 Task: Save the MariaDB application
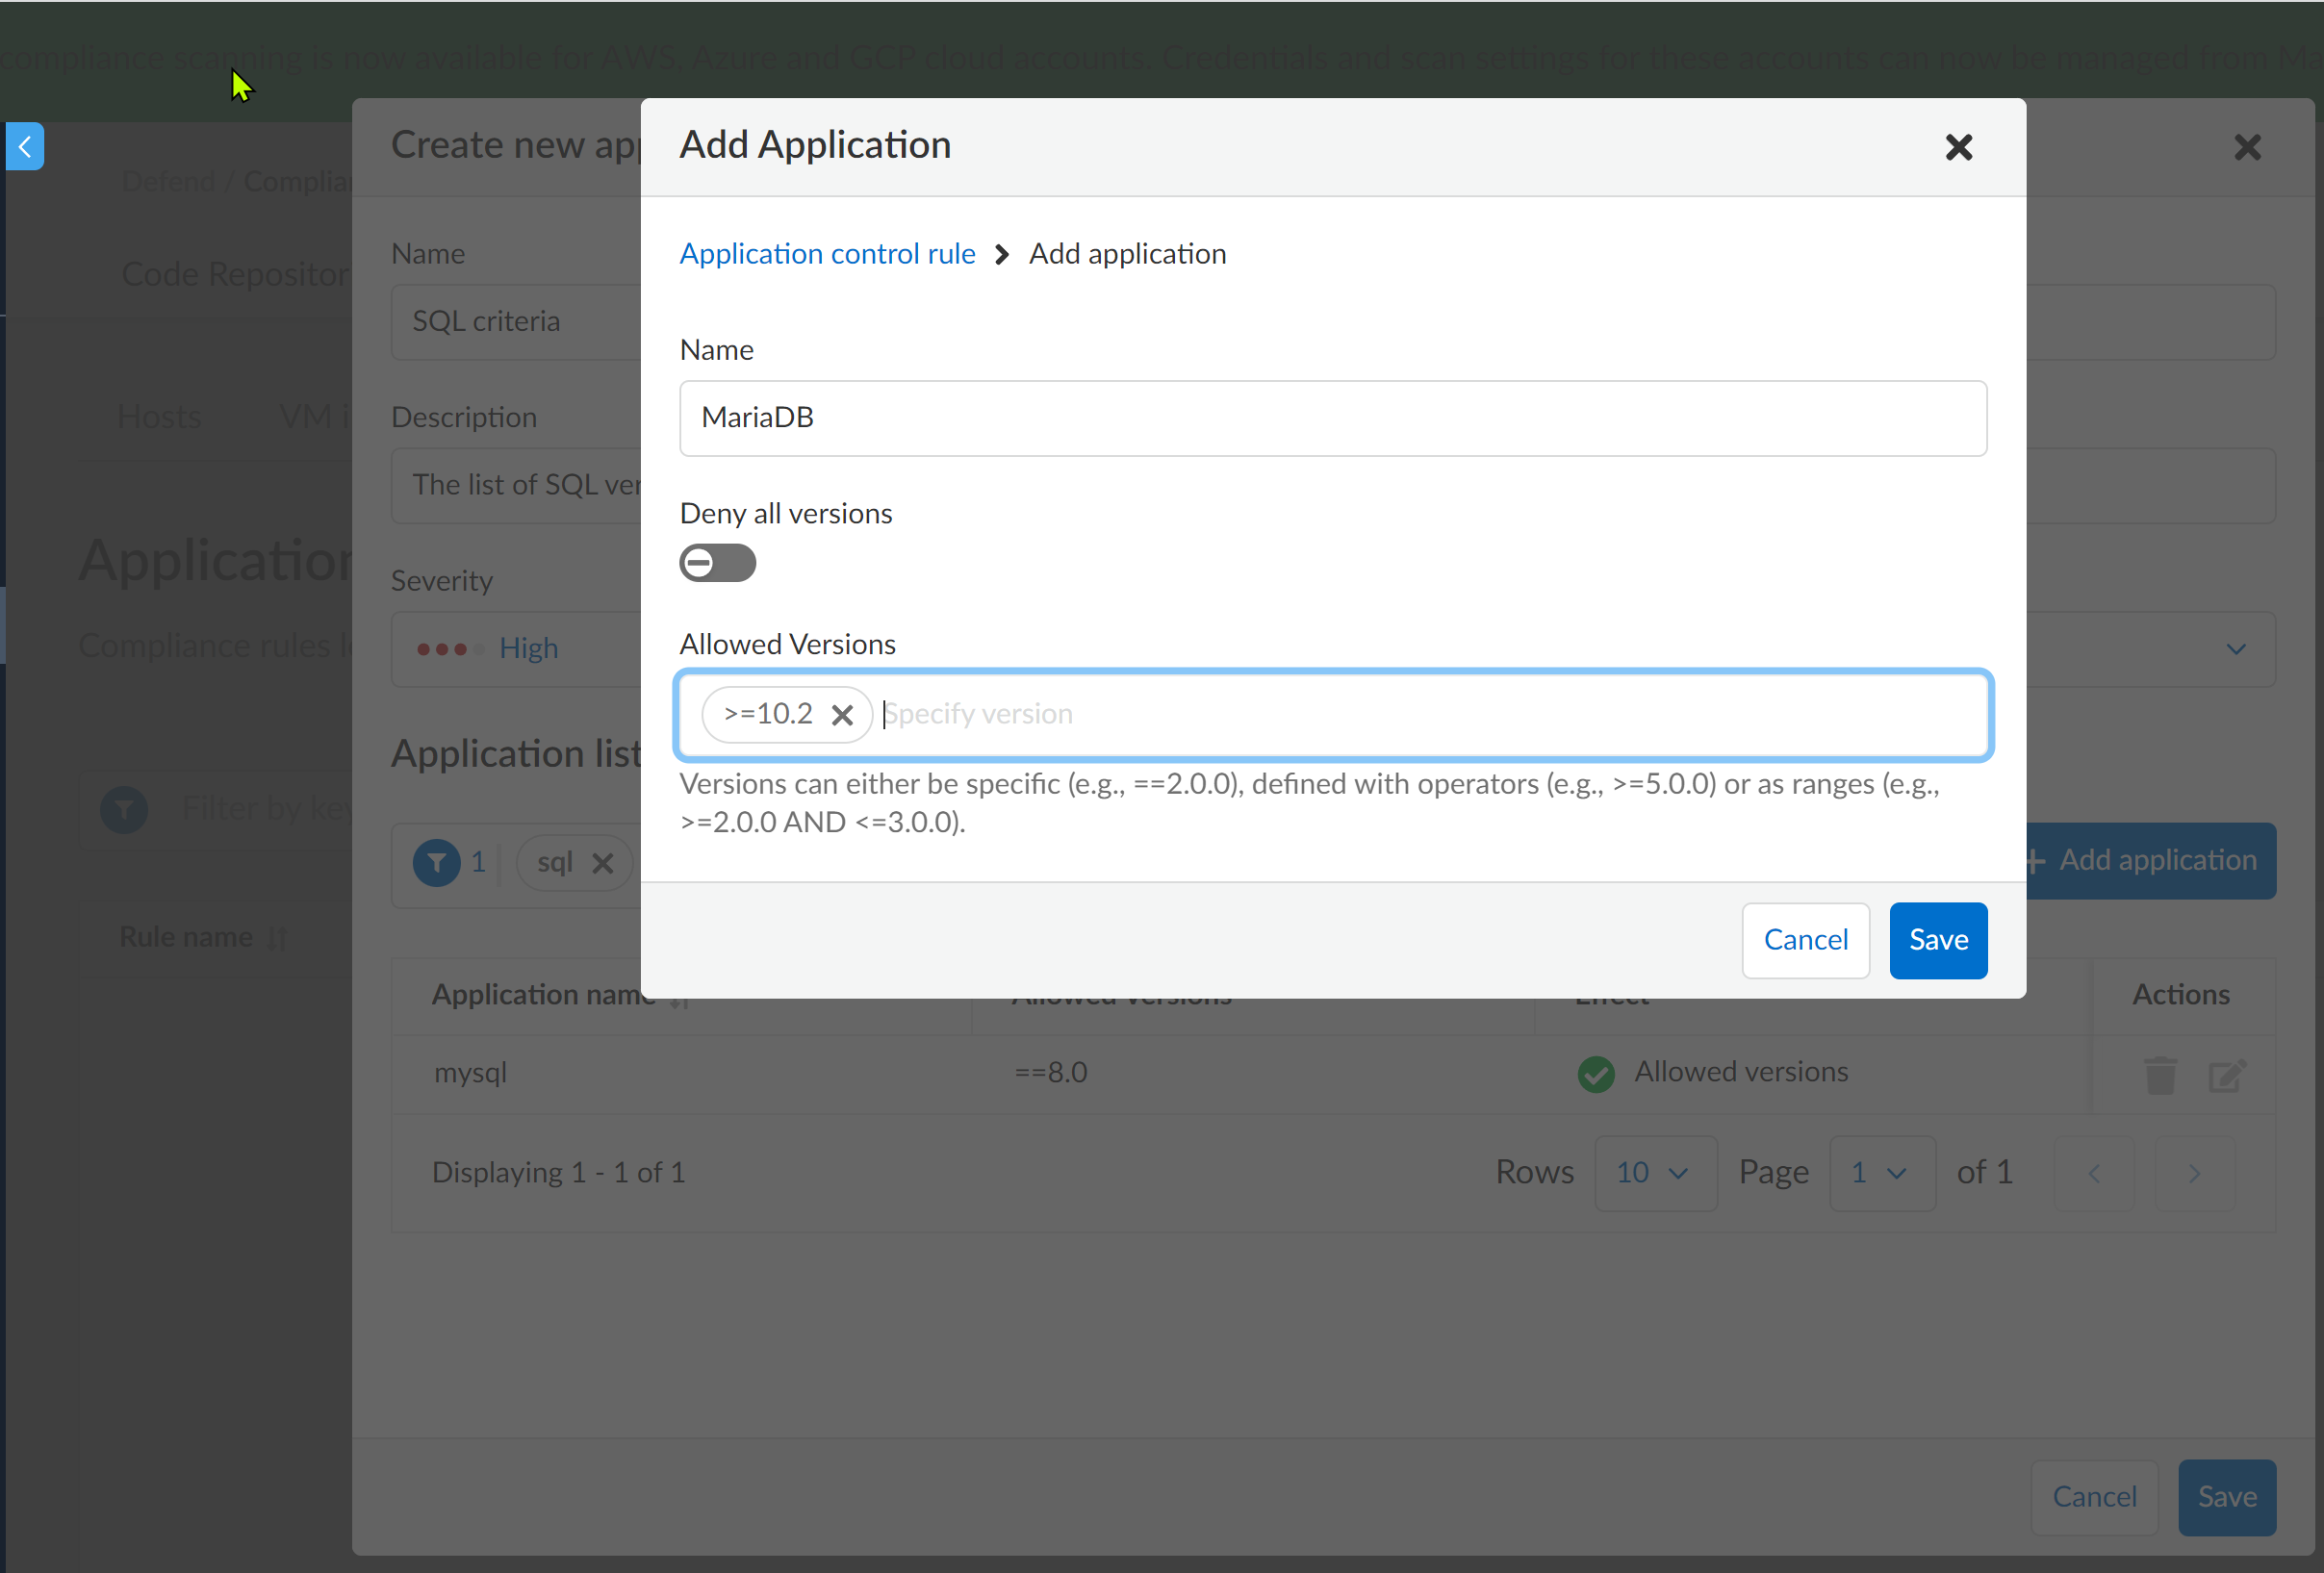point(1938,940)
